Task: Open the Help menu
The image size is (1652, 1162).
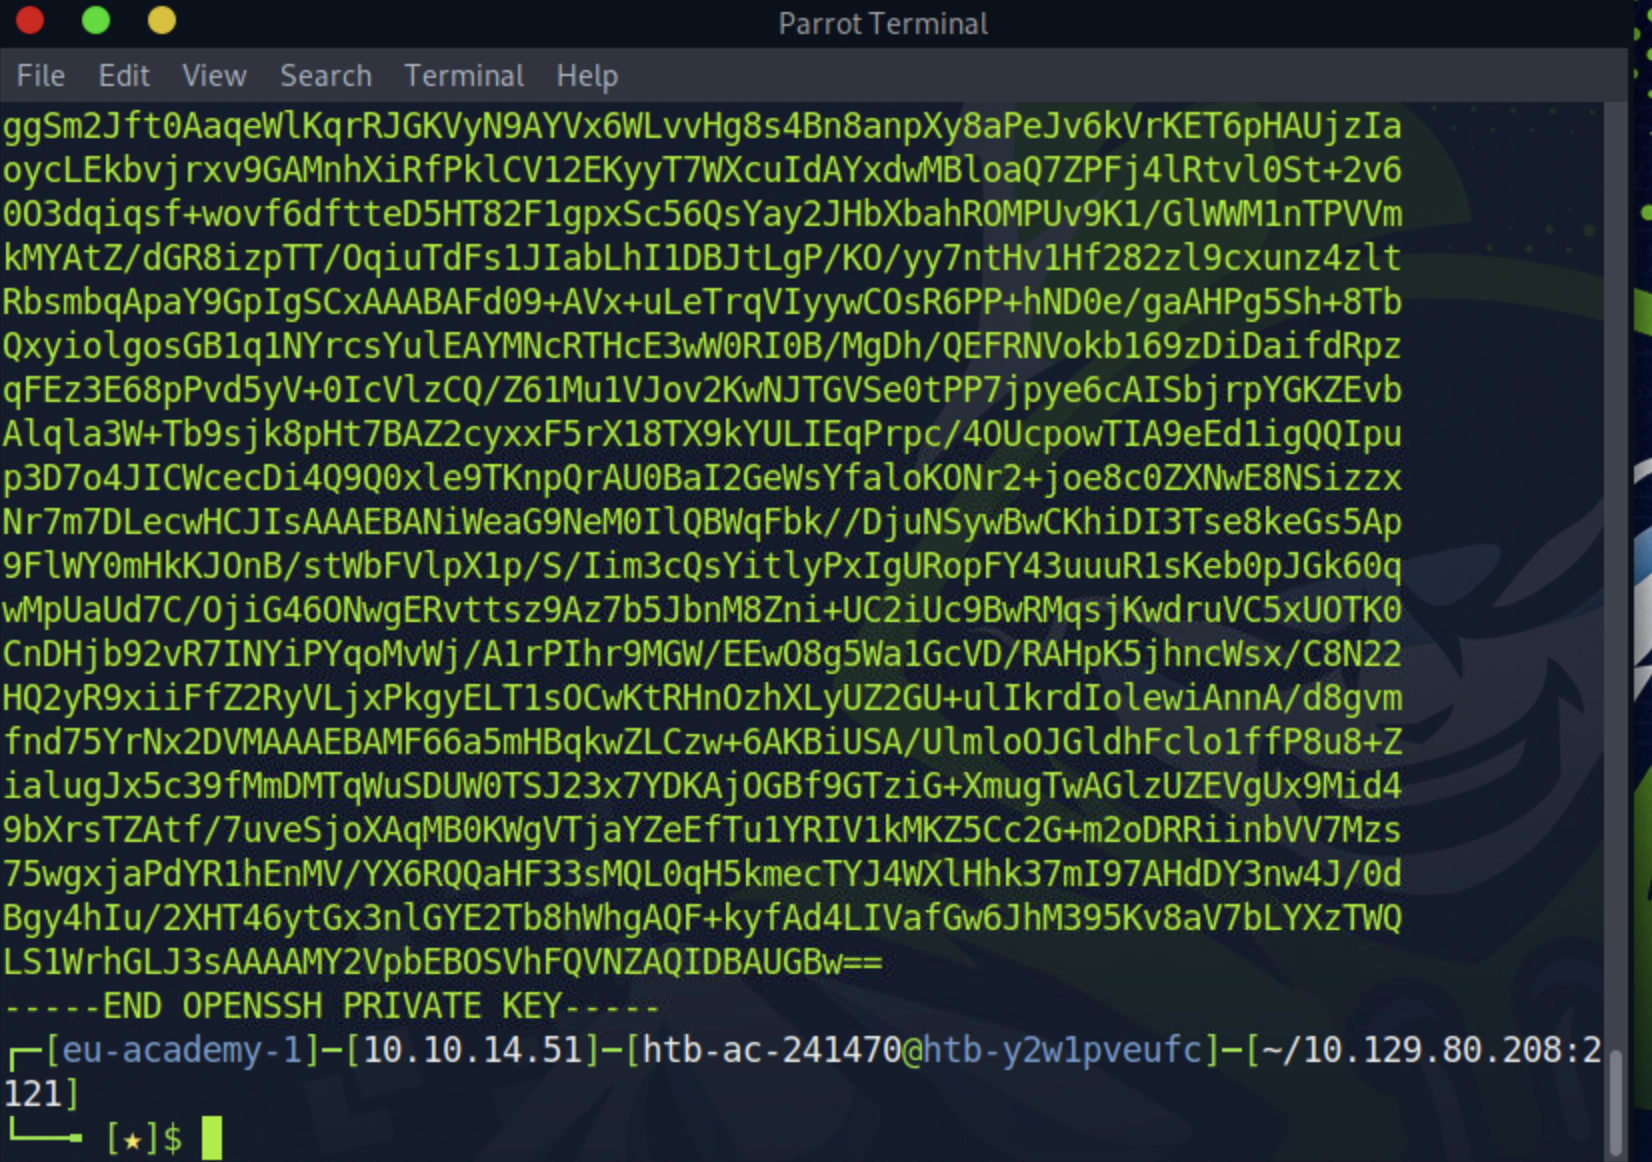Action: tap(587, 76)
